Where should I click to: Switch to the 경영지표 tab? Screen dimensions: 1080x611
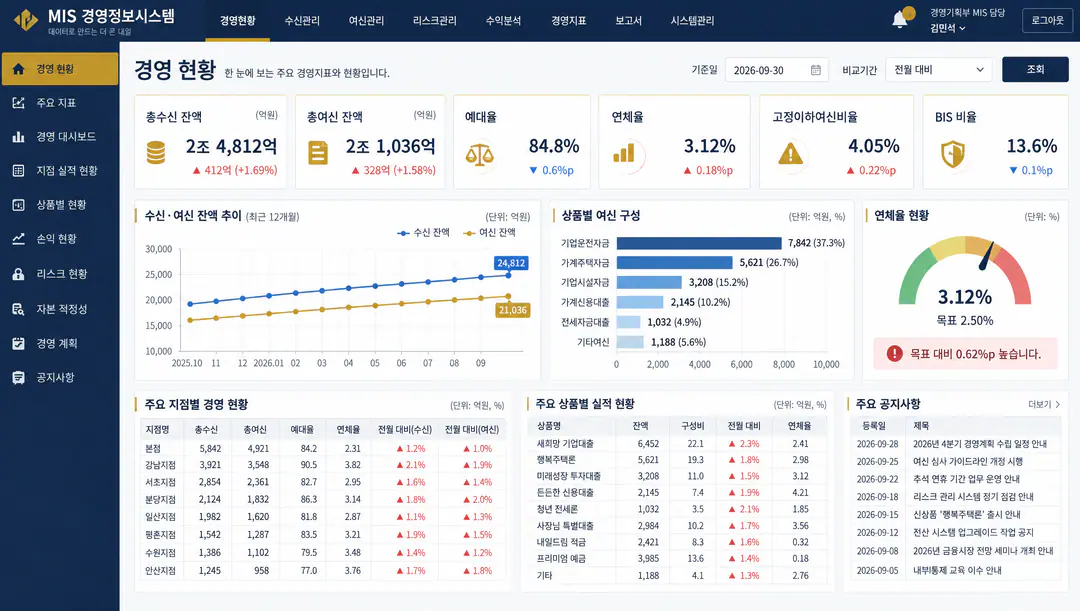click(568, 21)
